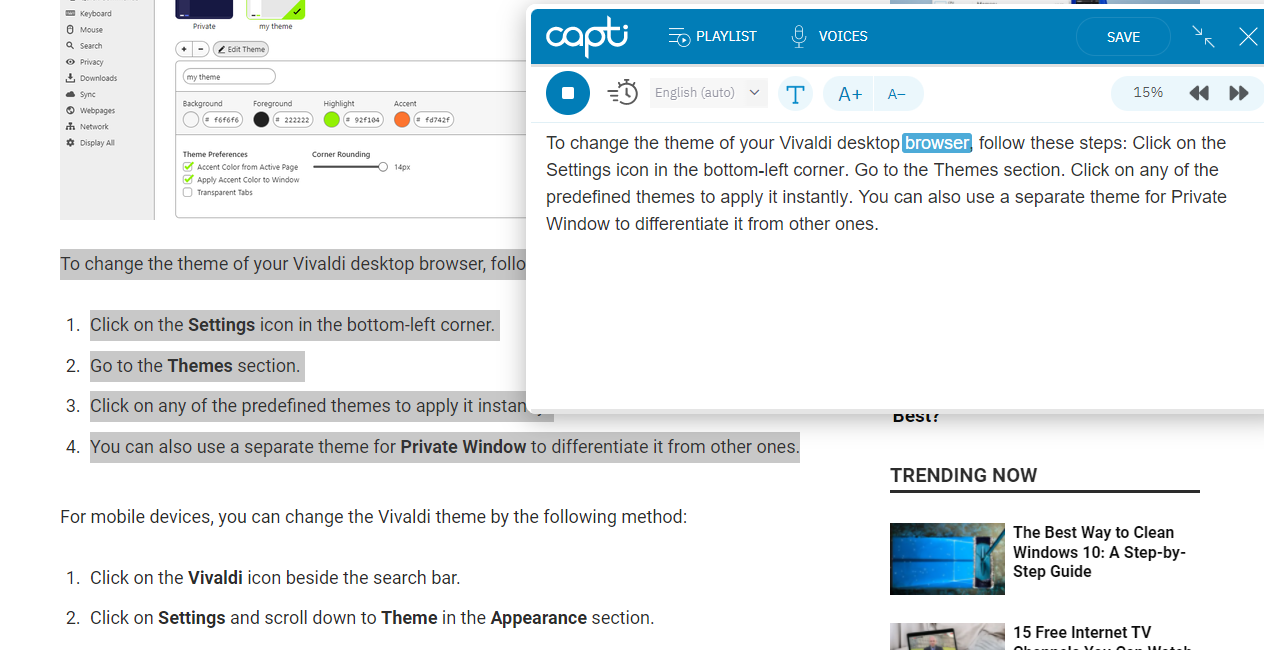The width and height of the screenshot is (1264, 650).
Task: Click the Corner Rounding slider handle
Action: tap(383, 167)
